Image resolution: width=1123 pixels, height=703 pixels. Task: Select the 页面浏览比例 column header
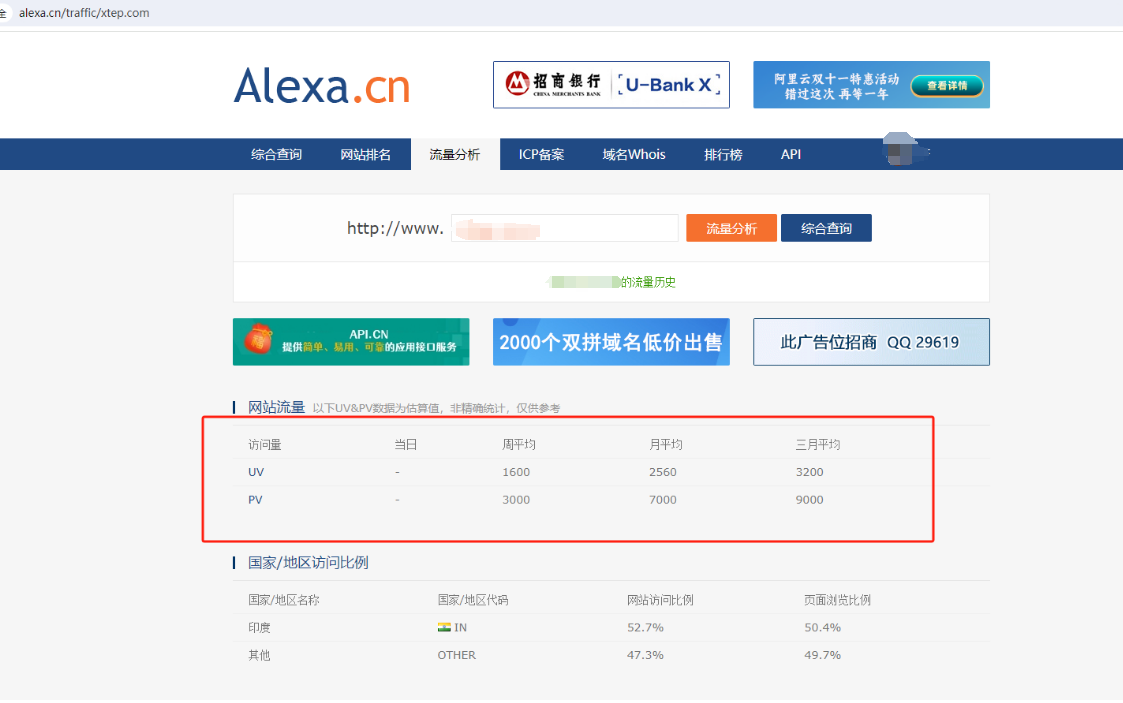point(837,600)
